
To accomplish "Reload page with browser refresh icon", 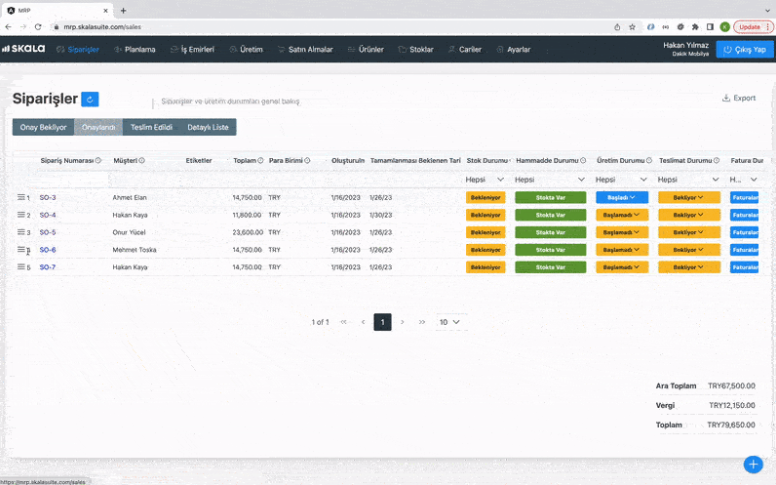I will (x=38, y=27).
